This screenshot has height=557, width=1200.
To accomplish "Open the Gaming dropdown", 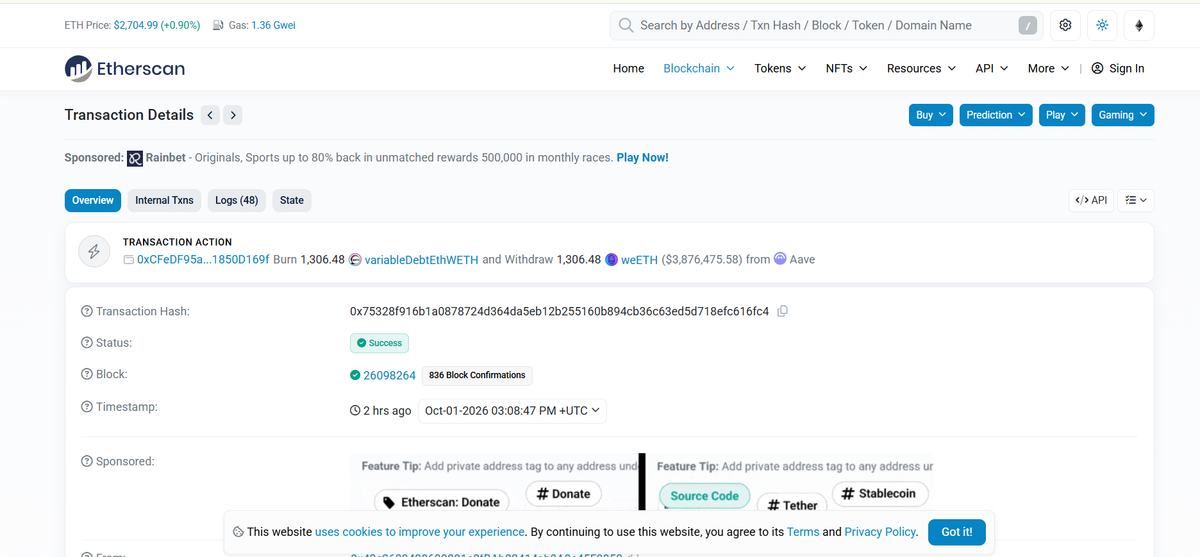I will pyautogui.click(x=1123, y=115).
